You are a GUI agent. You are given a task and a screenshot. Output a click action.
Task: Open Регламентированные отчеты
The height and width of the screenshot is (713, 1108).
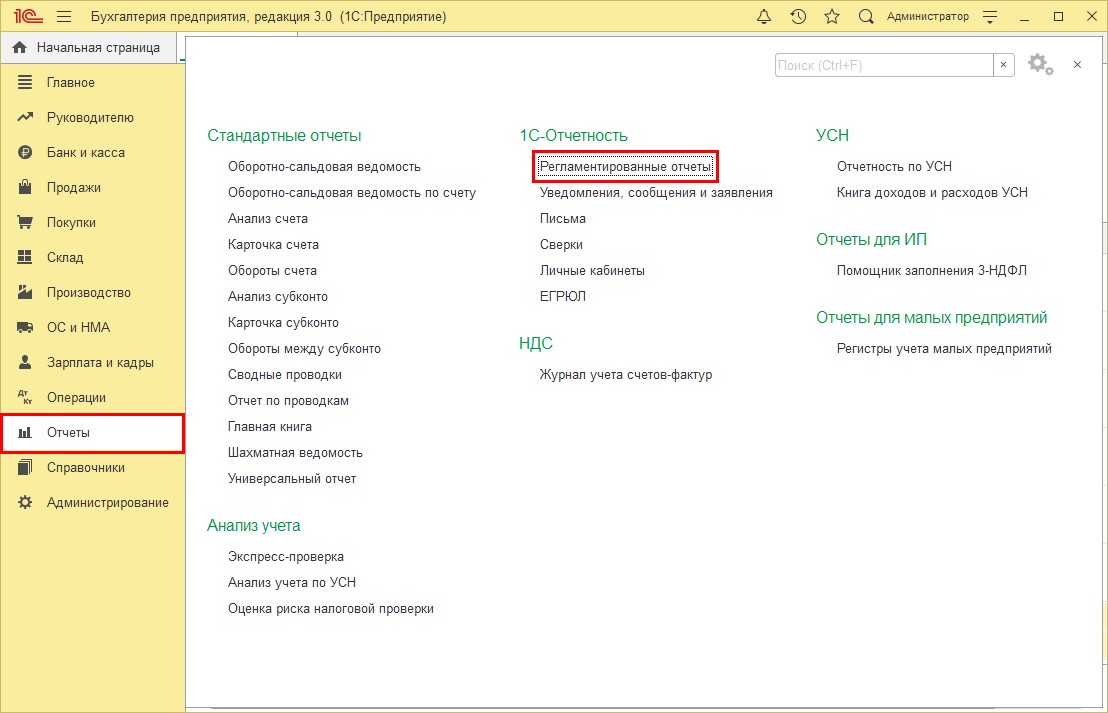(x=625, y=167)
